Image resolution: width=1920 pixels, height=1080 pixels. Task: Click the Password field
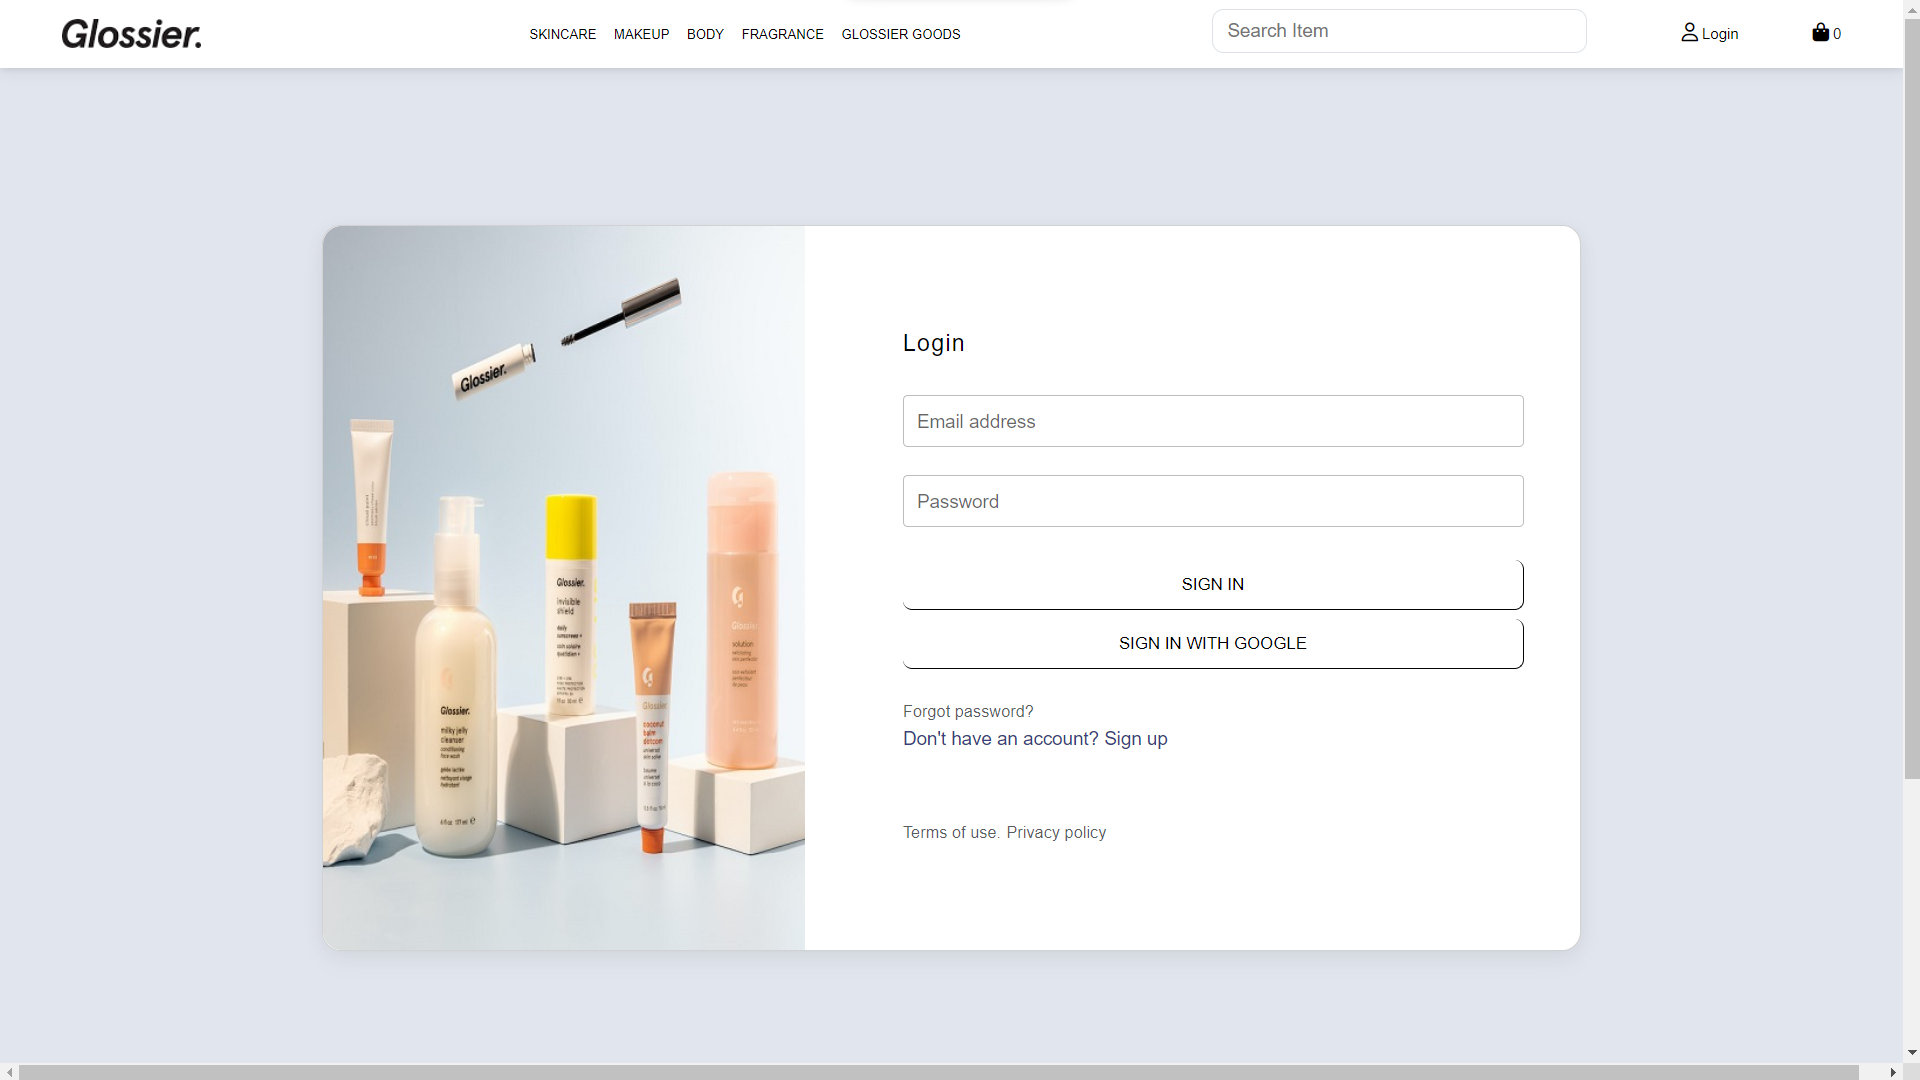(1212, 501)
